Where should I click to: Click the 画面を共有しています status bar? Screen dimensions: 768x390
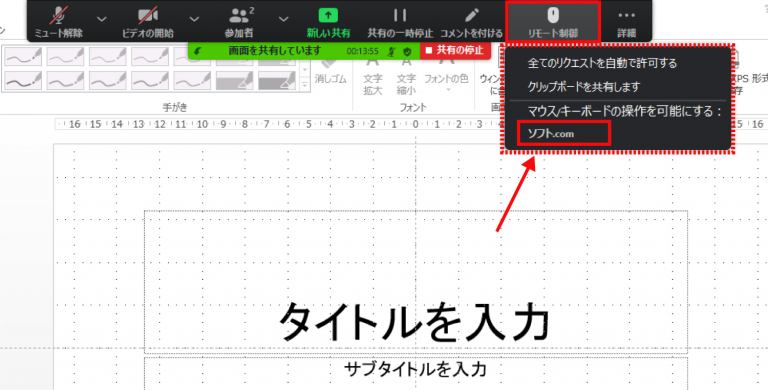304,50
